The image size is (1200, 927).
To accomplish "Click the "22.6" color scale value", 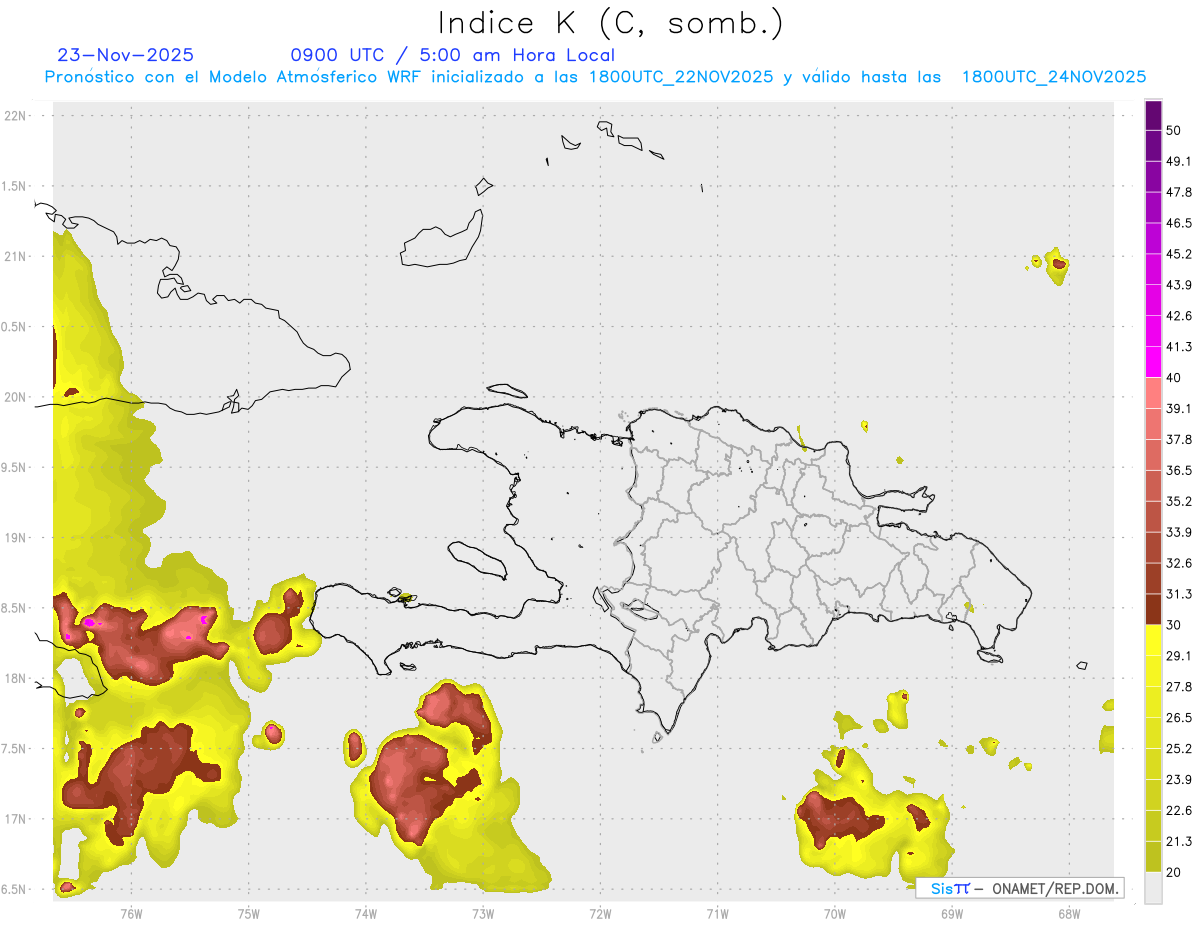I will [1179, 811].
